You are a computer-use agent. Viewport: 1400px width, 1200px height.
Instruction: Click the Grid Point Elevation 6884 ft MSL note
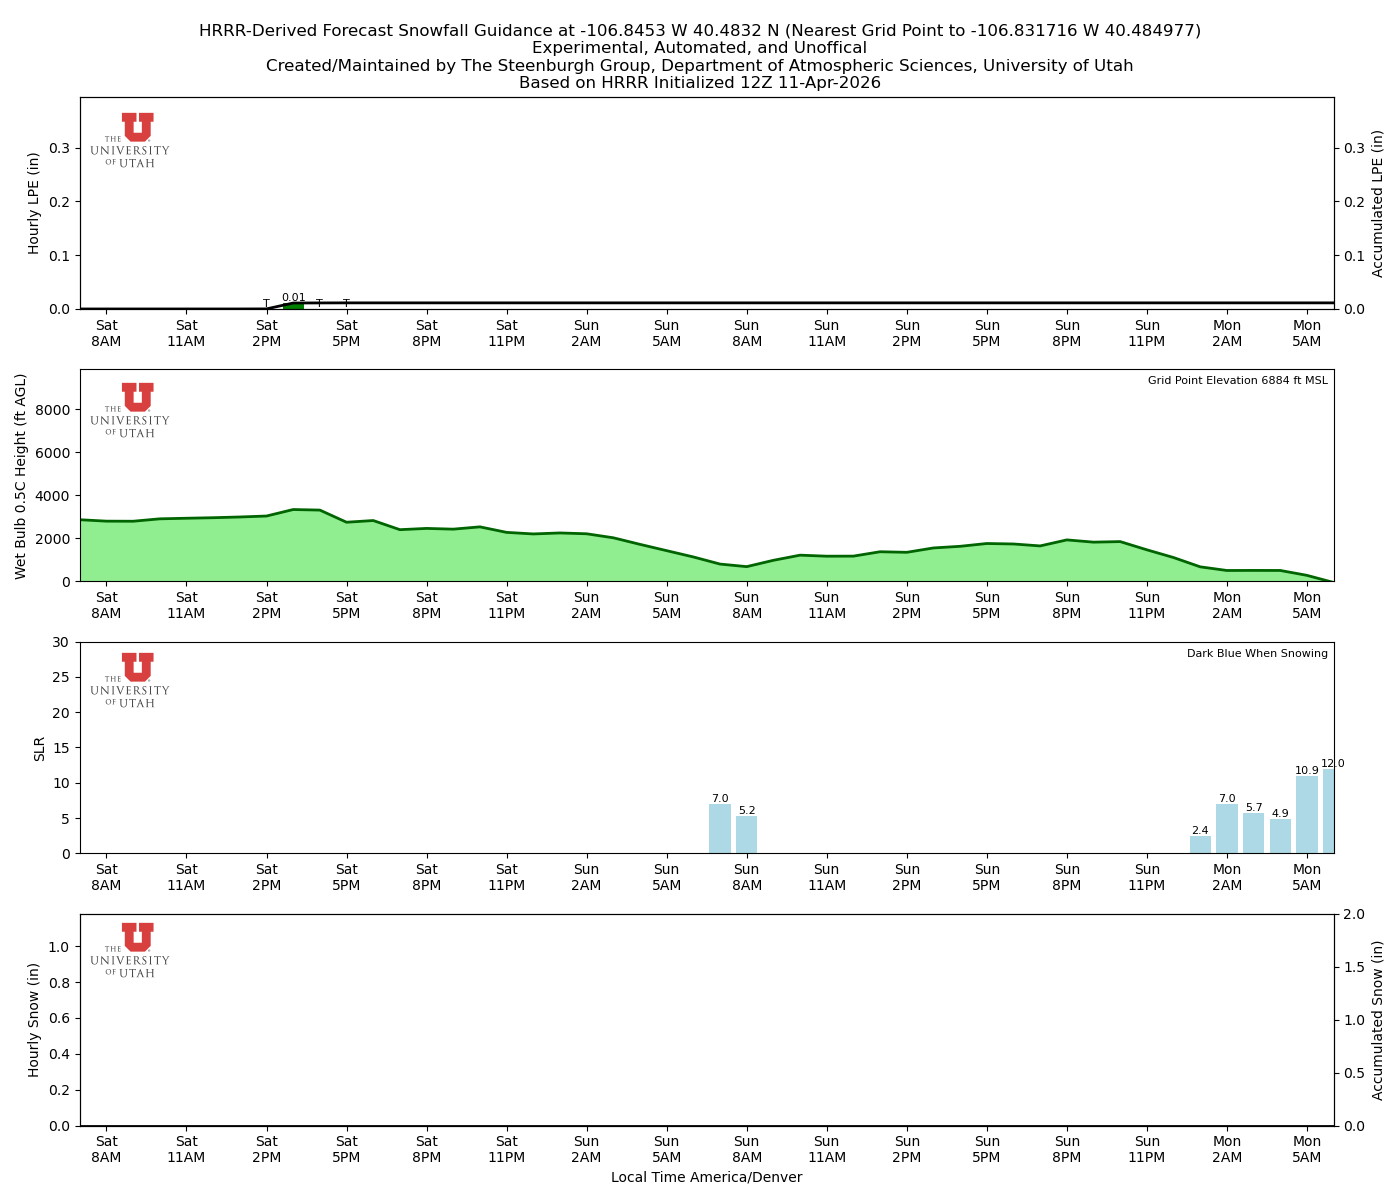(x=1237, y=381)
